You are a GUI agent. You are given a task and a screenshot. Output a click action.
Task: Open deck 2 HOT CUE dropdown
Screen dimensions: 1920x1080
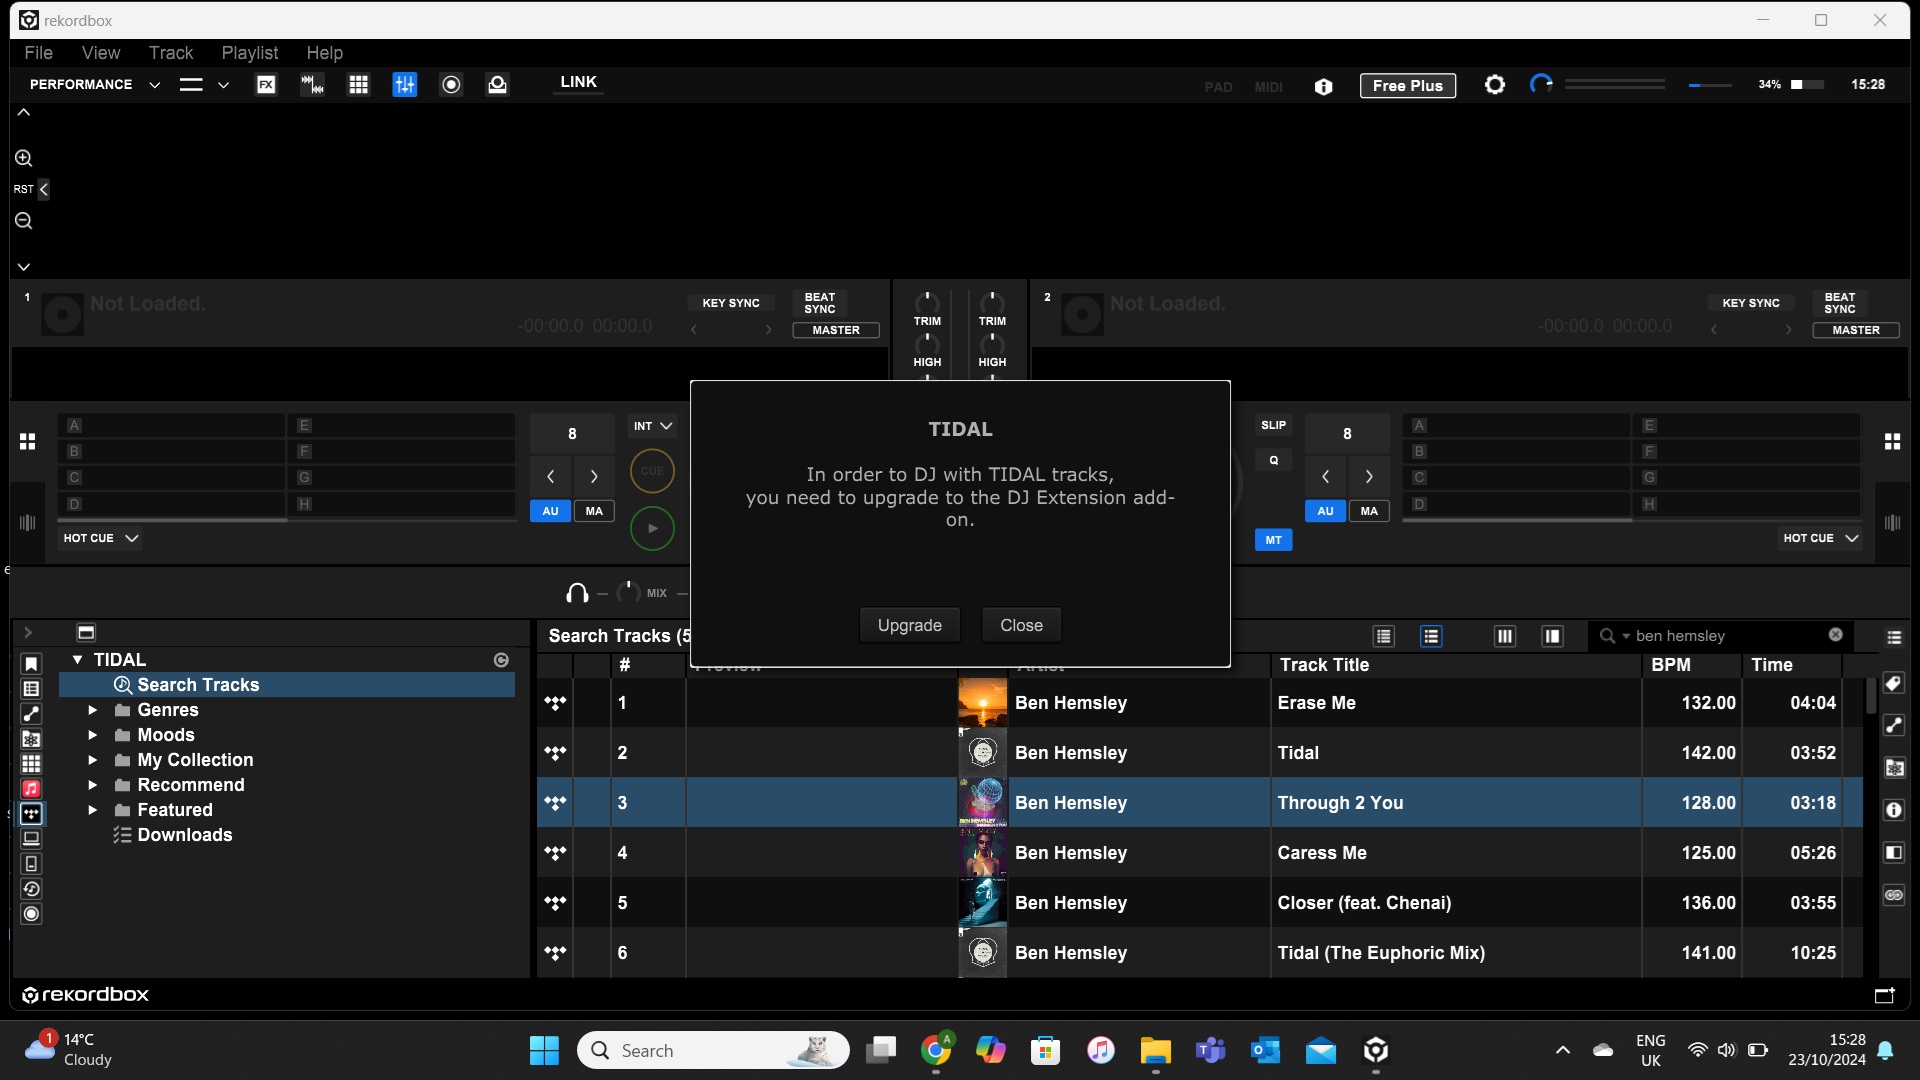[x=1820, y=538]
